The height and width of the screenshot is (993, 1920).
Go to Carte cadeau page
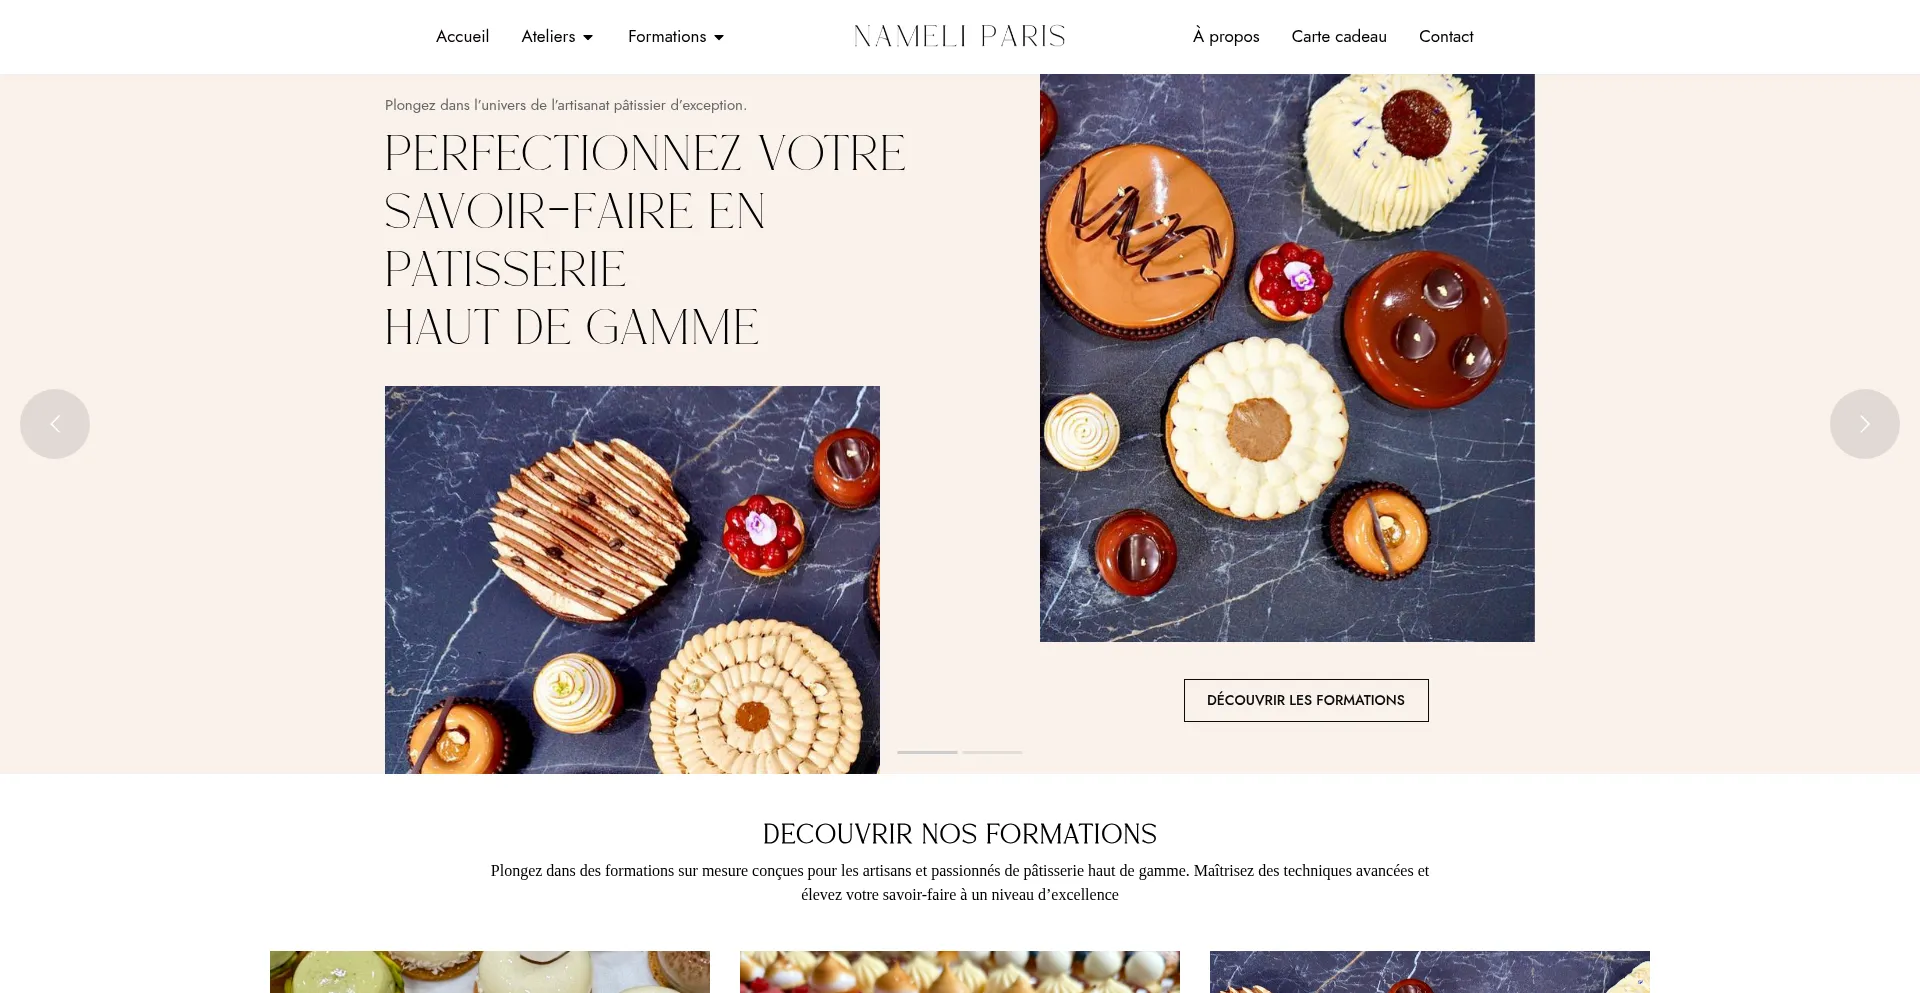[1339, 36]
